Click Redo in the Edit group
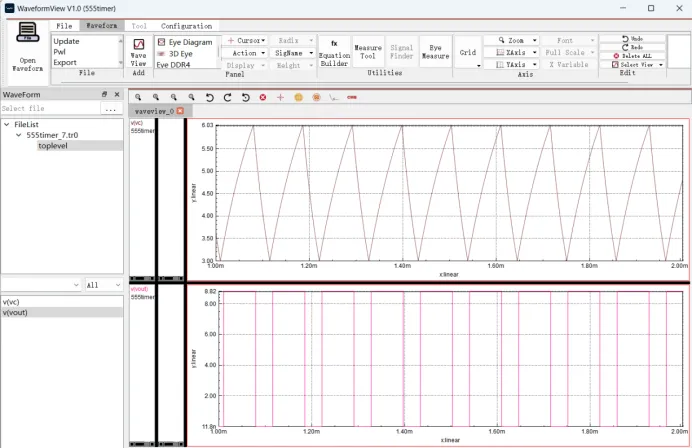692x448 pixels. click(632, 47)
